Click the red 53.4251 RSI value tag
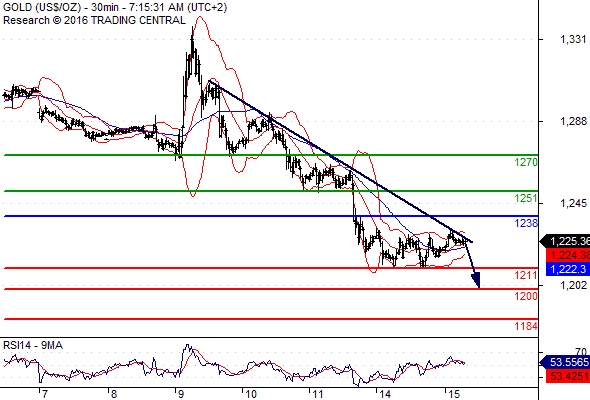 [x=568, y=376]
